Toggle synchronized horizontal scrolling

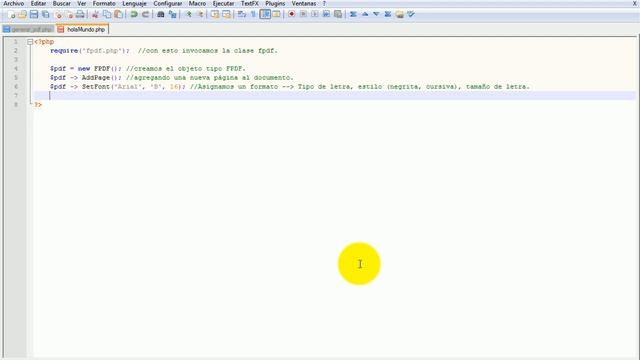click(x=226, y=15)
